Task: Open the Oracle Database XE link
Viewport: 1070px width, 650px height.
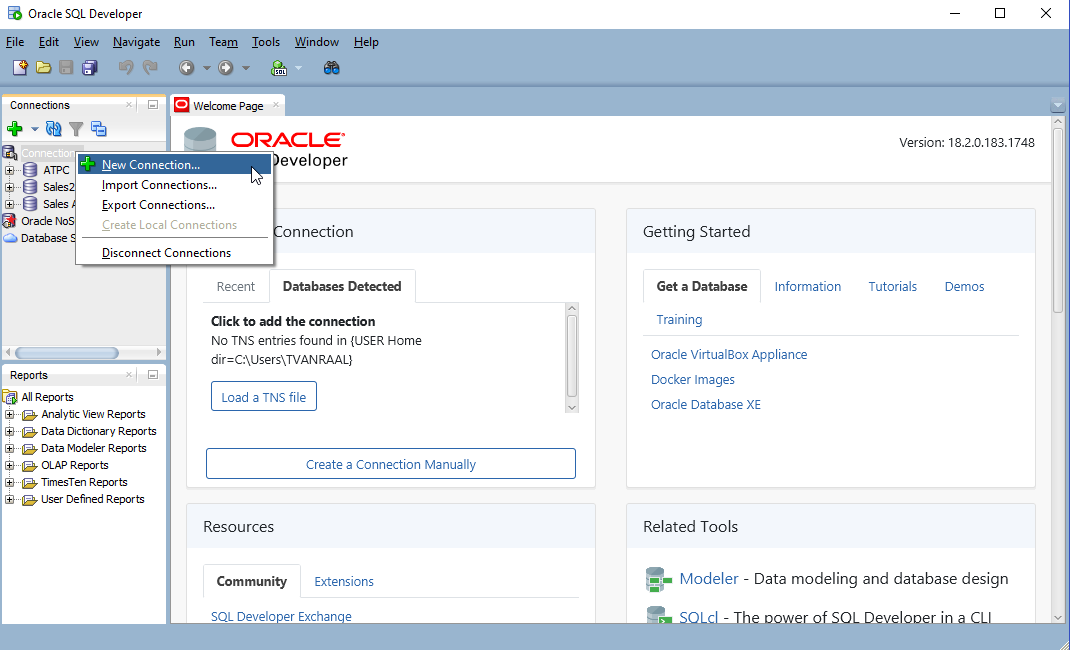Action: [x=706, y=404]
